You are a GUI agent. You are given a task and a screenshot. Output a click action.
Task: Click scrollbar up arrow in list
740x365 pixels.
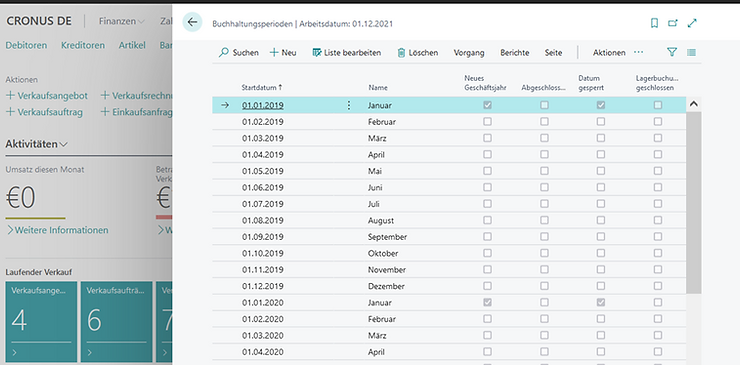pyautogui.click(x=693, y=104)
